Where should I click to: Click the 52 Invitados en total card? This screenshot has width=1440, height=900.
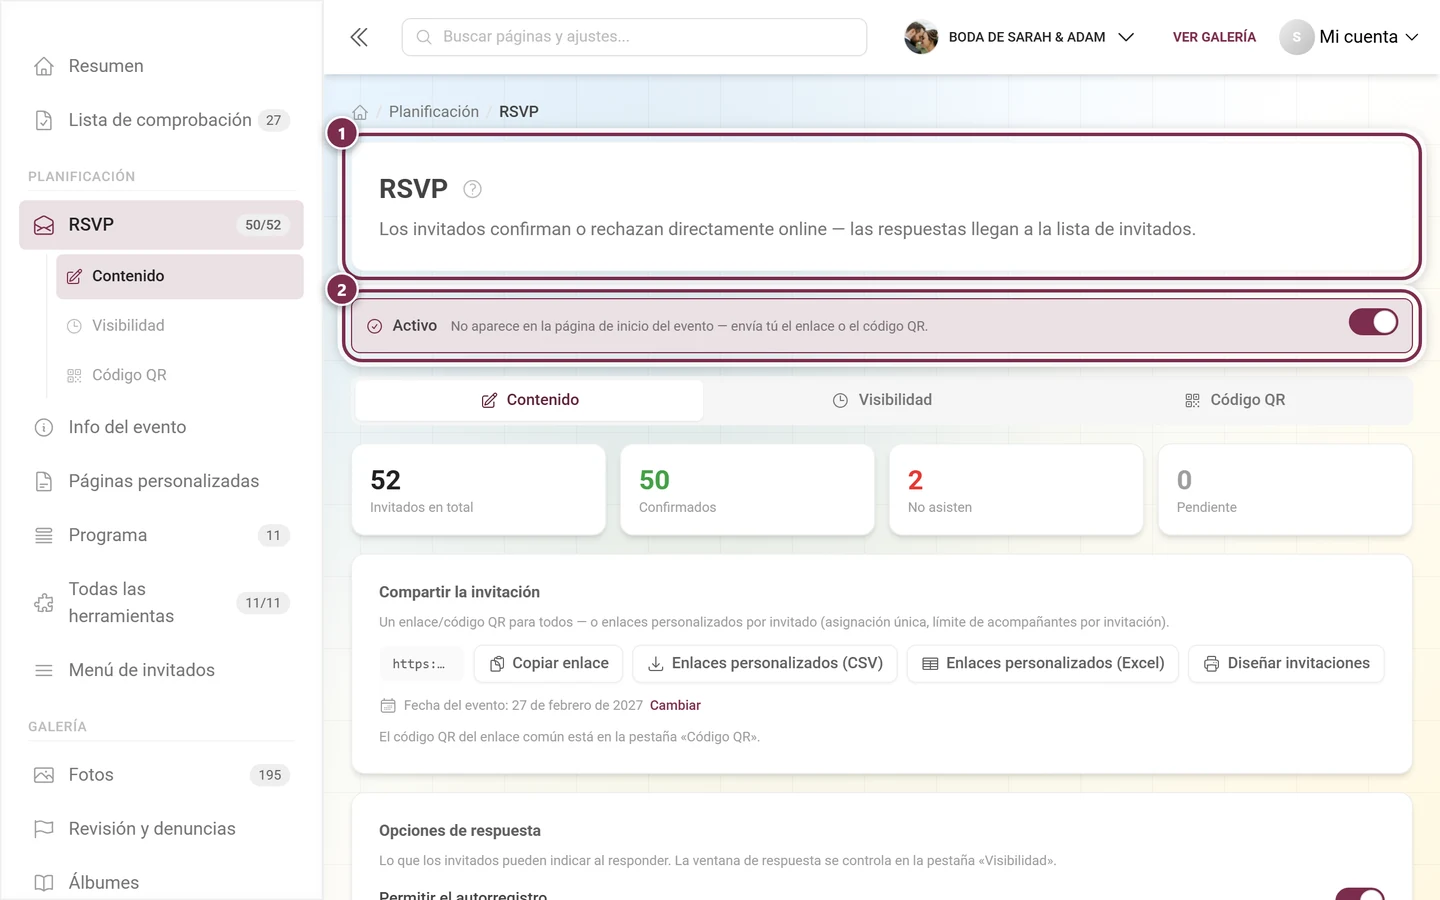click(478, 490)
